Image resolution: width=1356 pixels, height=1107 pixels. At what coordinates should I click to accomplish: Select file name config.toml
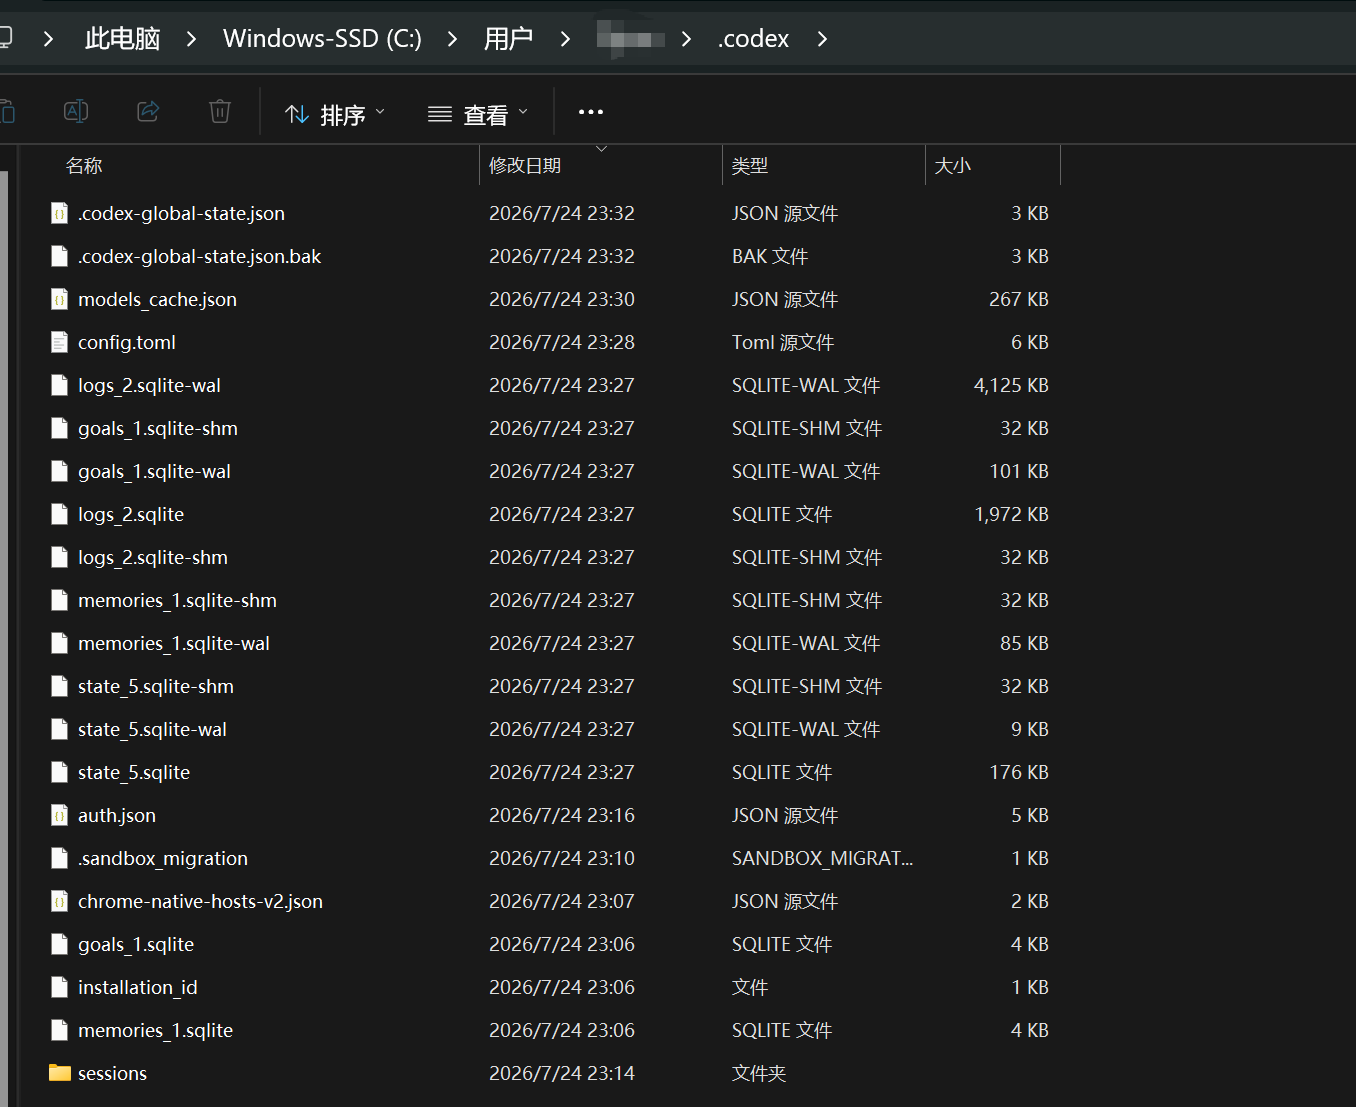tap(127, 342)
